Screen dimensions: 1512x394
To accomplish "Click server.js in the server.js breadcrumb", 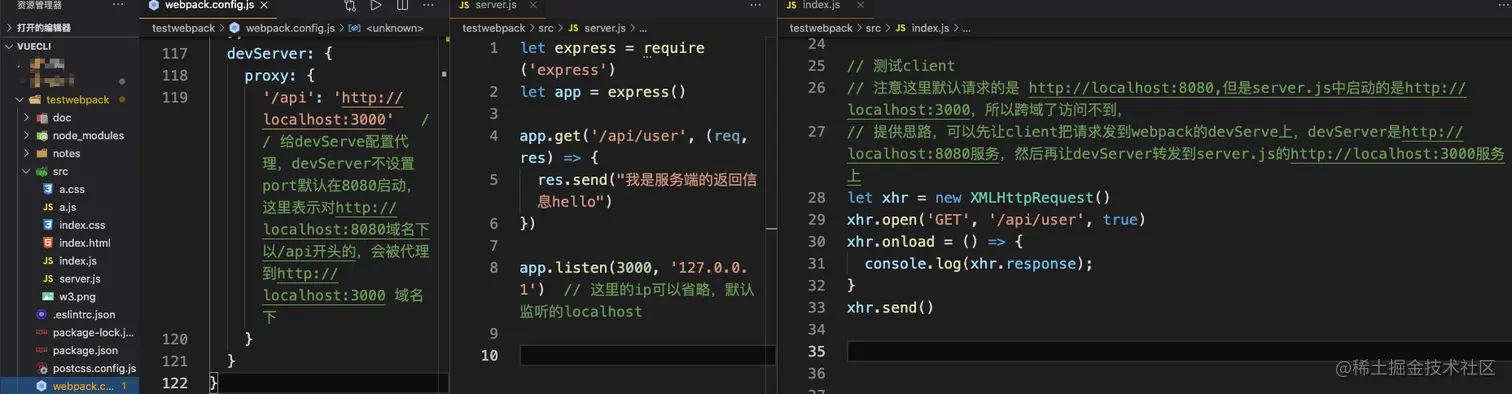I will tap(604, 28).
